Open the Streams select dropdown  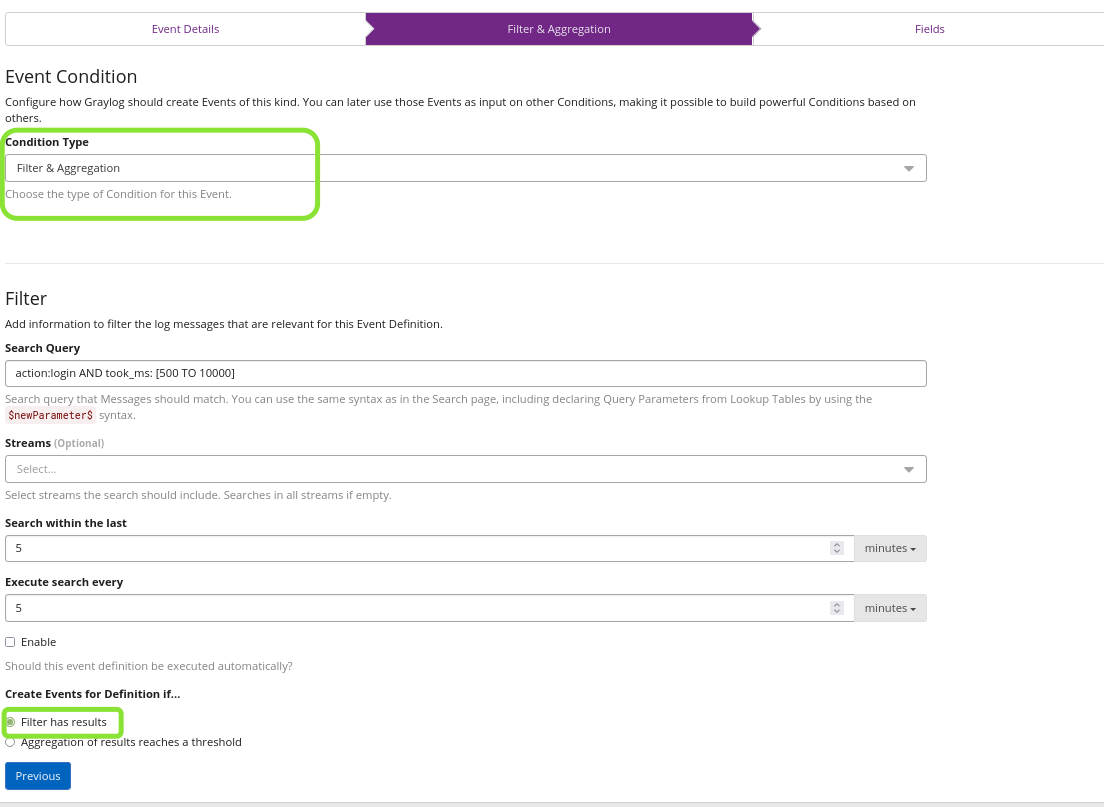[x=465, y=469]
